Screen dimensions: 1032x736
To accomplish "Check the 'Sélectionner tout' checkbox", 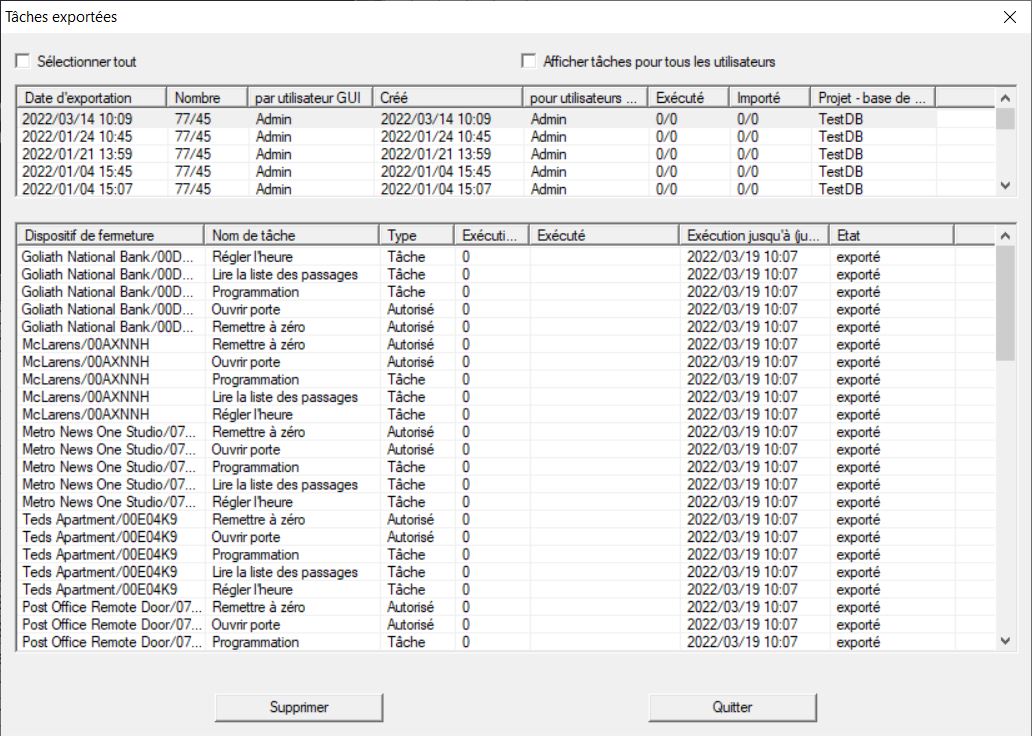I will (23, 62).
